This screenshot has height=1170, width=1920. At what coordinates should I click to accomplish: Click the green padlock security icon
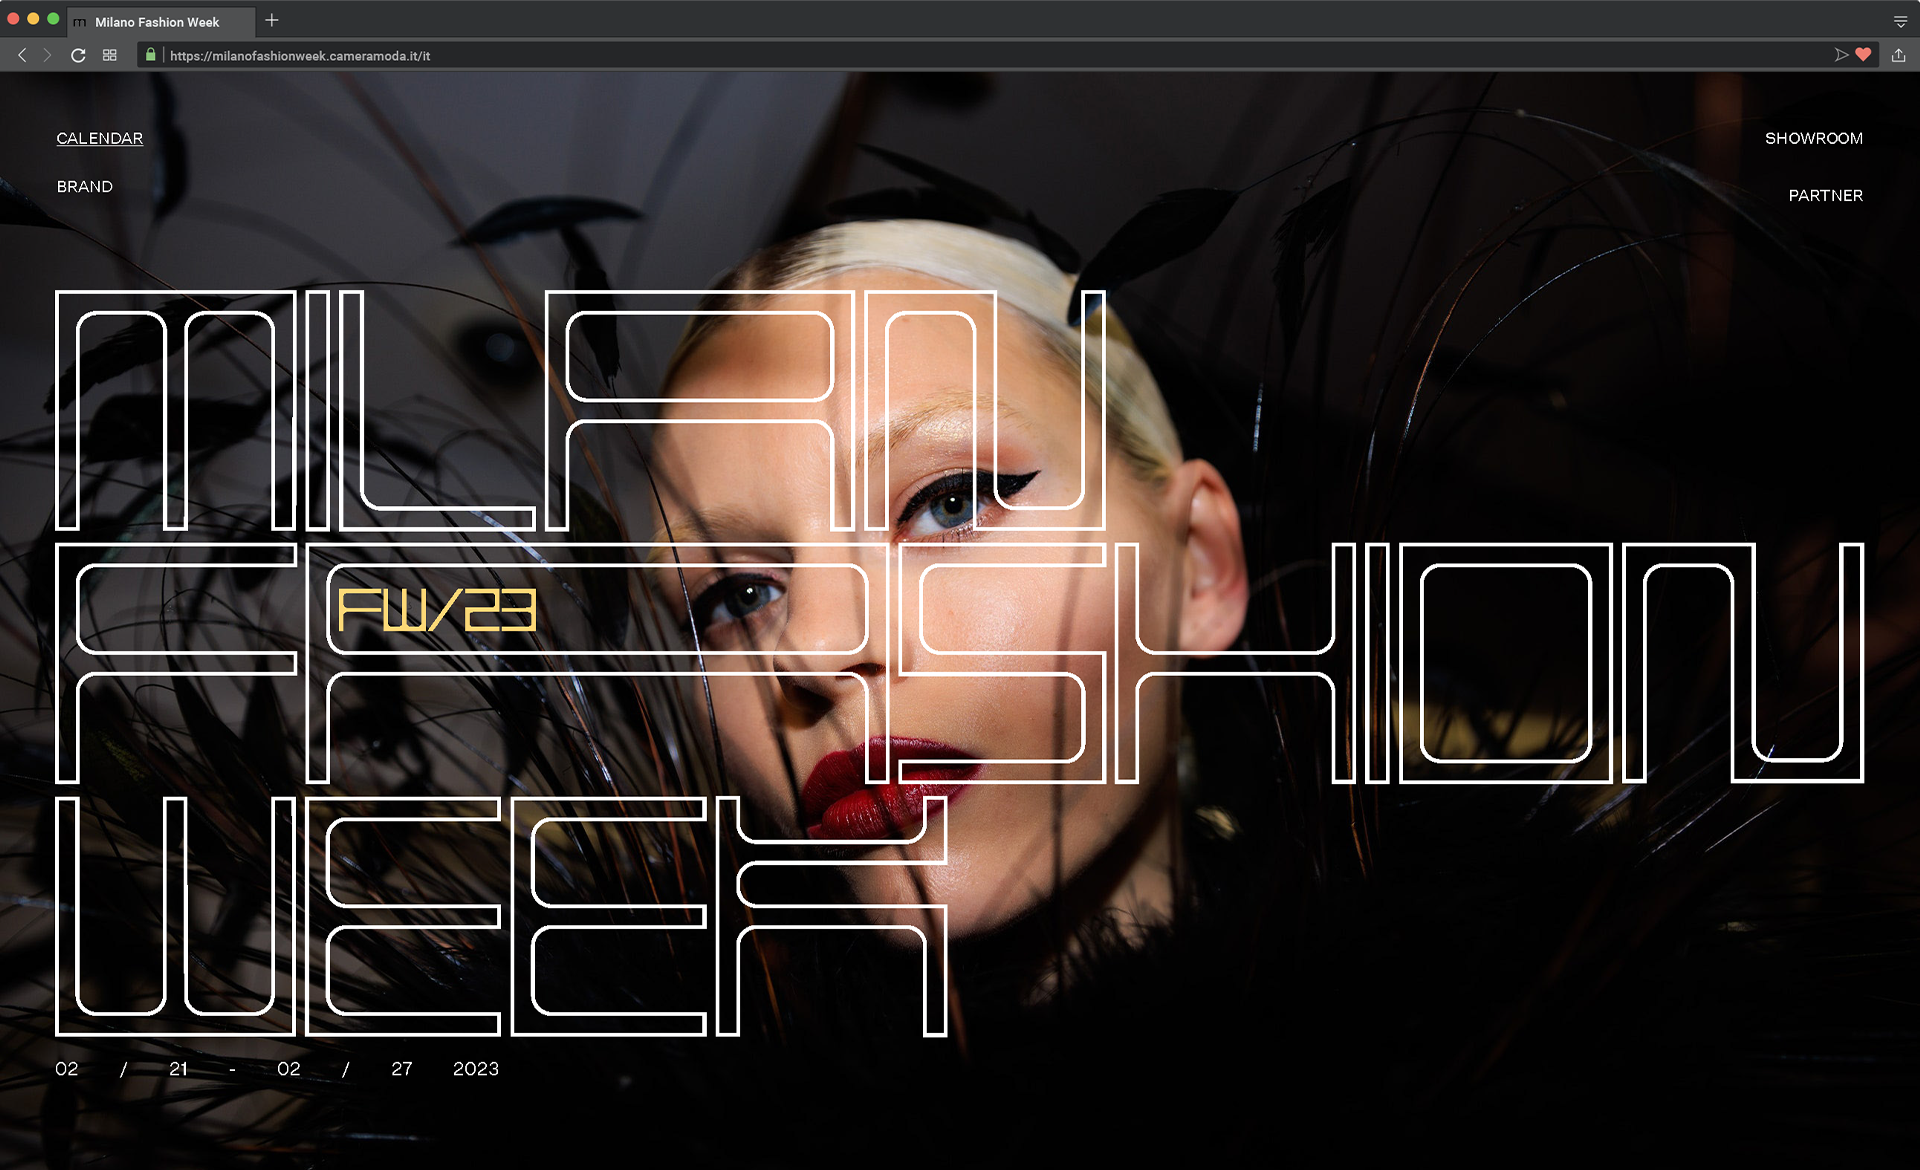pos(151,55)
